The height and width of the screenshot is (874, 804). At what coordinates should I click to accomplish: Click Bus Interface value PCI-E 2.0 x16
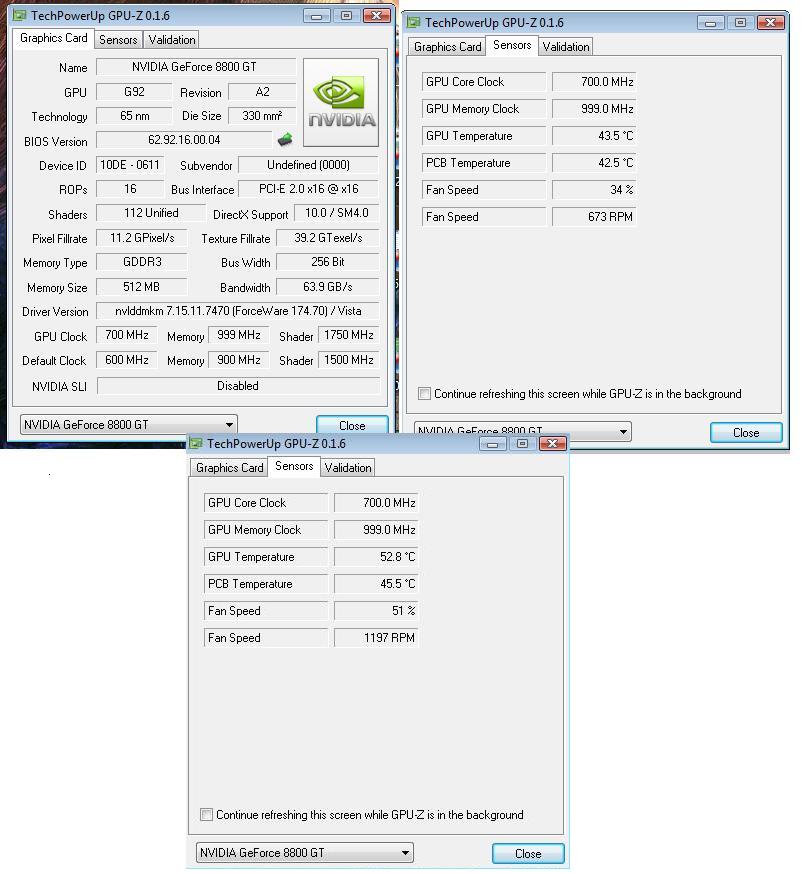click(x=308, y=188)
